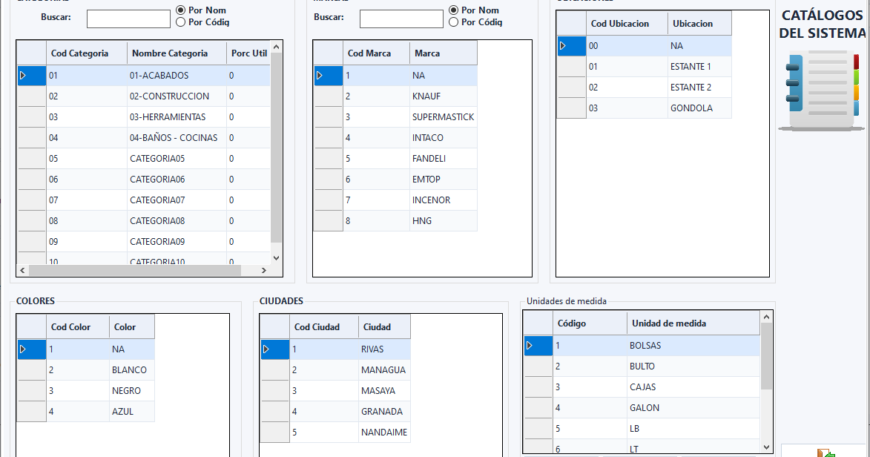Viewport: 870px width, 457px height.
Task: Select Por Códig radio in categories search
Action: coord(180,22)
